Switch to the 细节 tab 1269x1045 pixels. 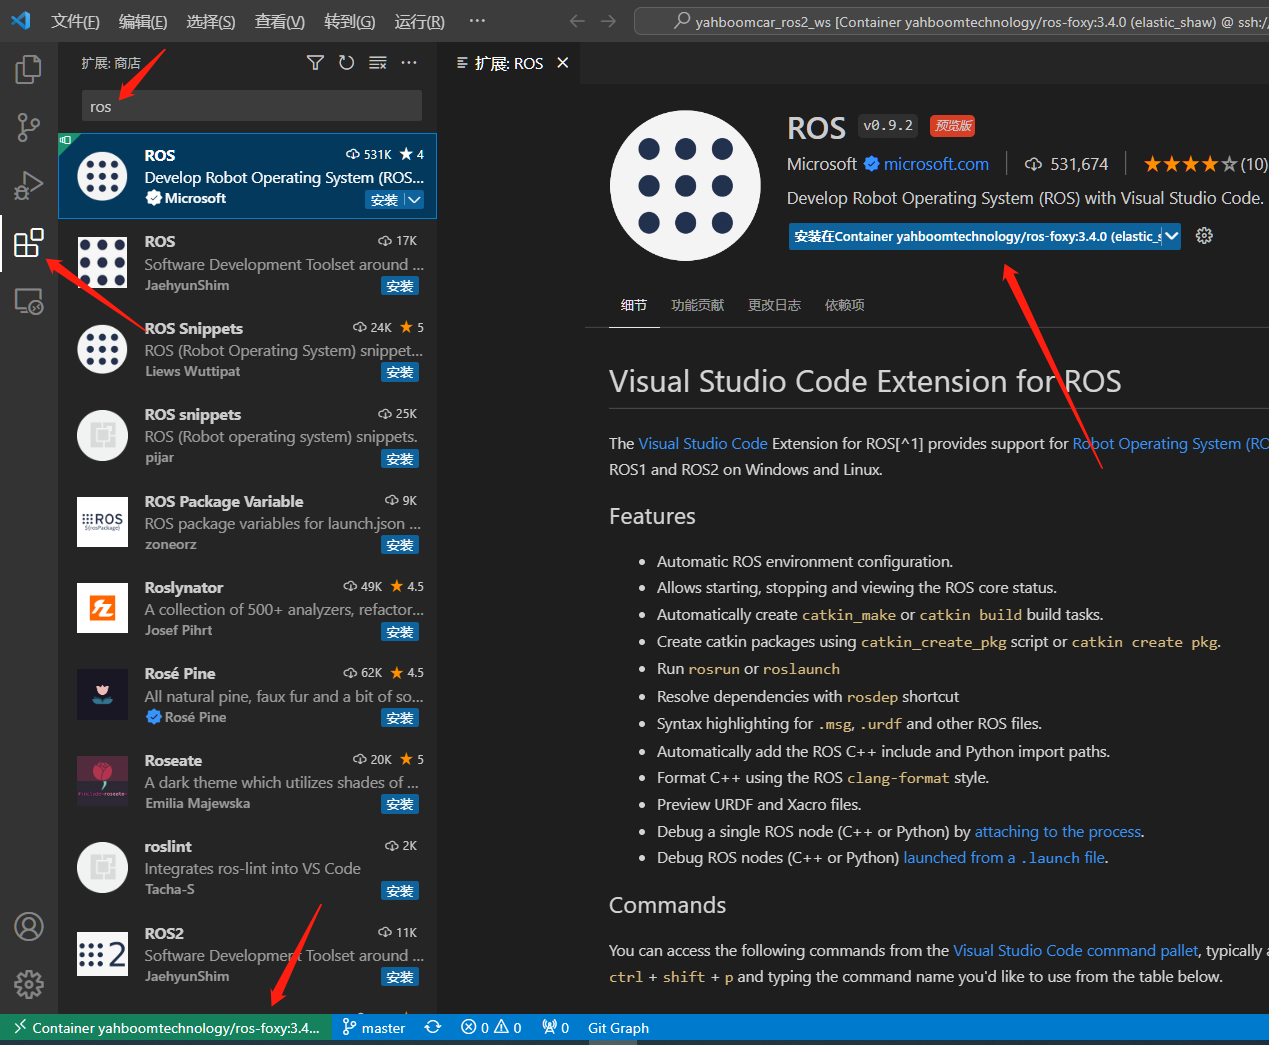click(x=634, y=305)
